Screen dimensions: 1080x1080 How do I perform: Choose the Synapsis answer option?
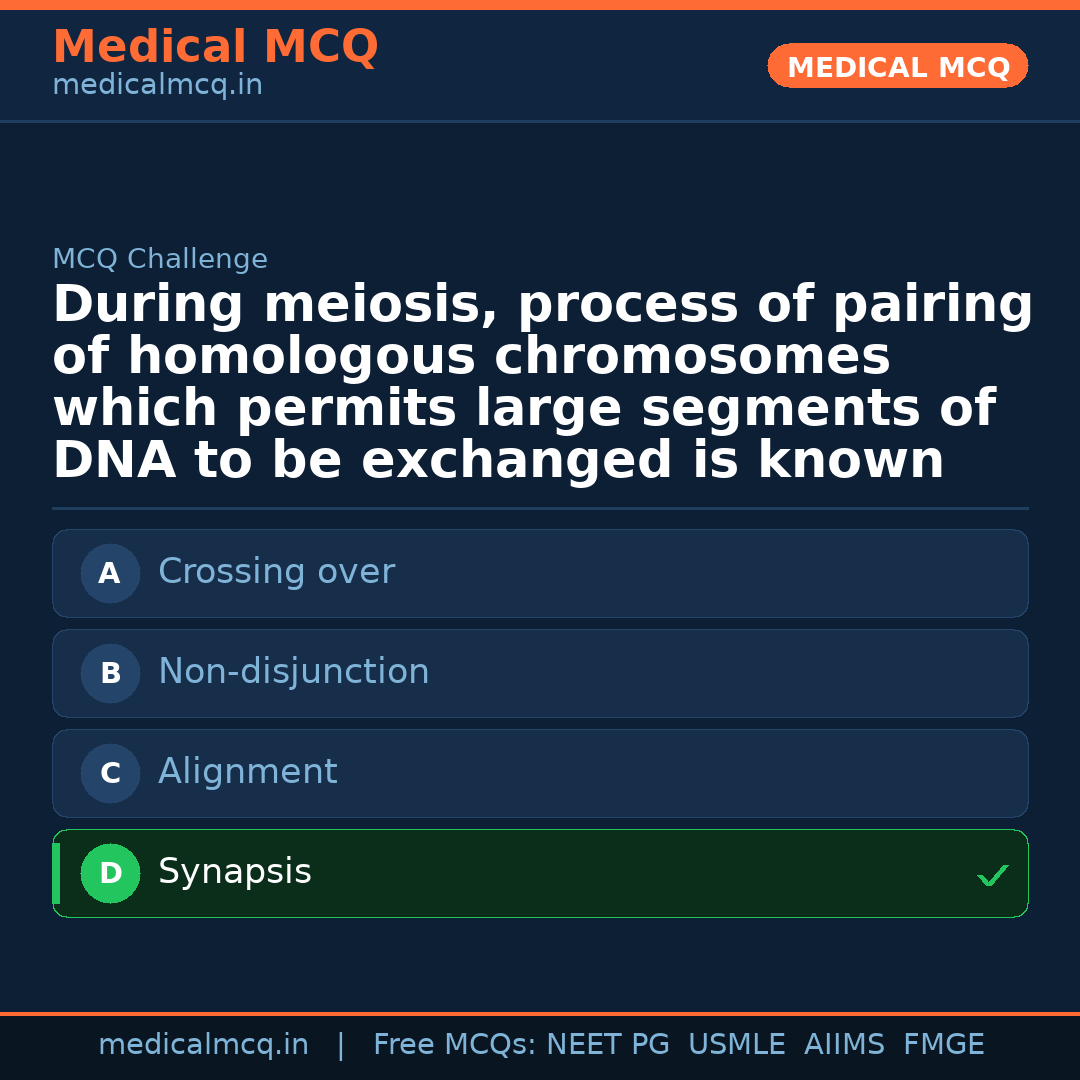coord(540,873)
